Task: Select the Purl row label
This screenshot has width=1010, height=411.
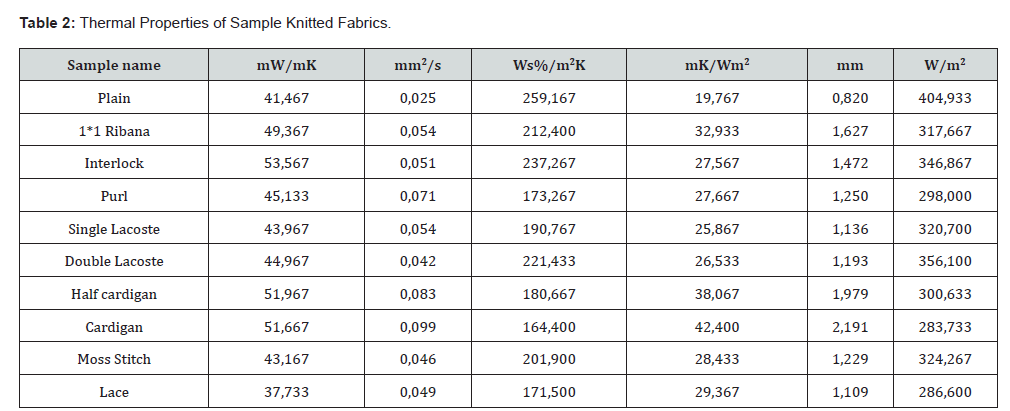Action: pos(114,196)
